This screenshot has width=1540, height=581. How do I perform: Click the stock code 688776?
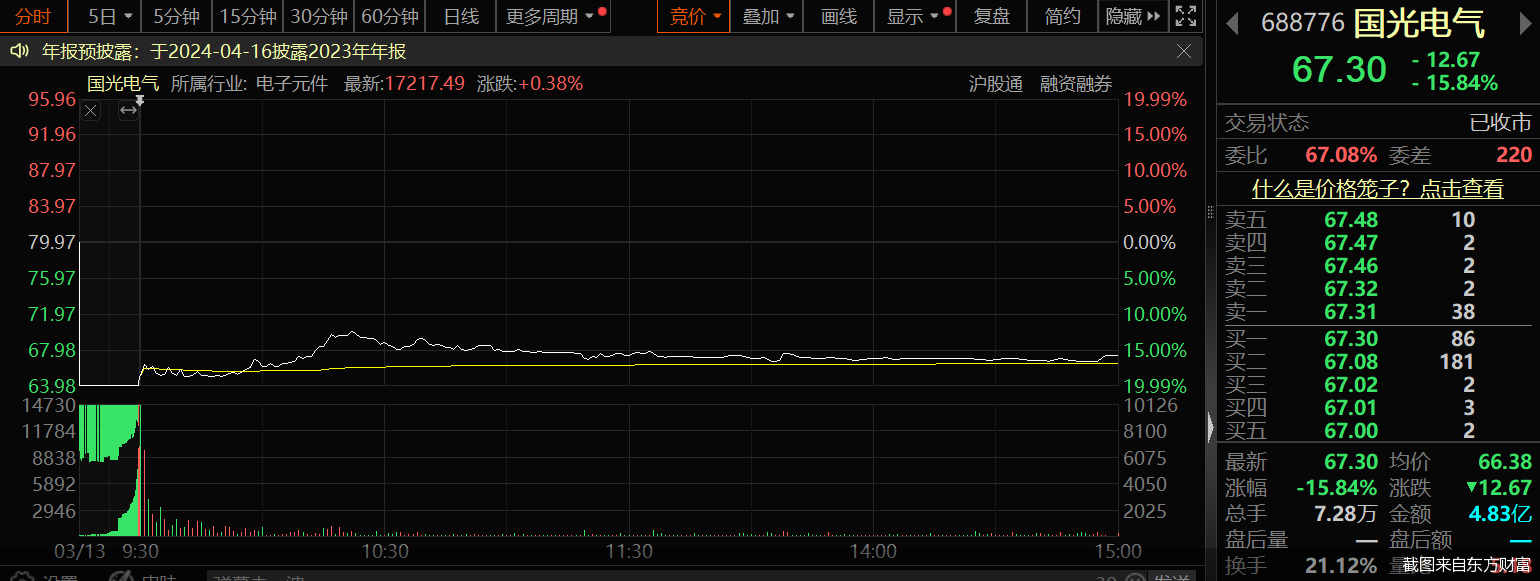click(1302, 22)
